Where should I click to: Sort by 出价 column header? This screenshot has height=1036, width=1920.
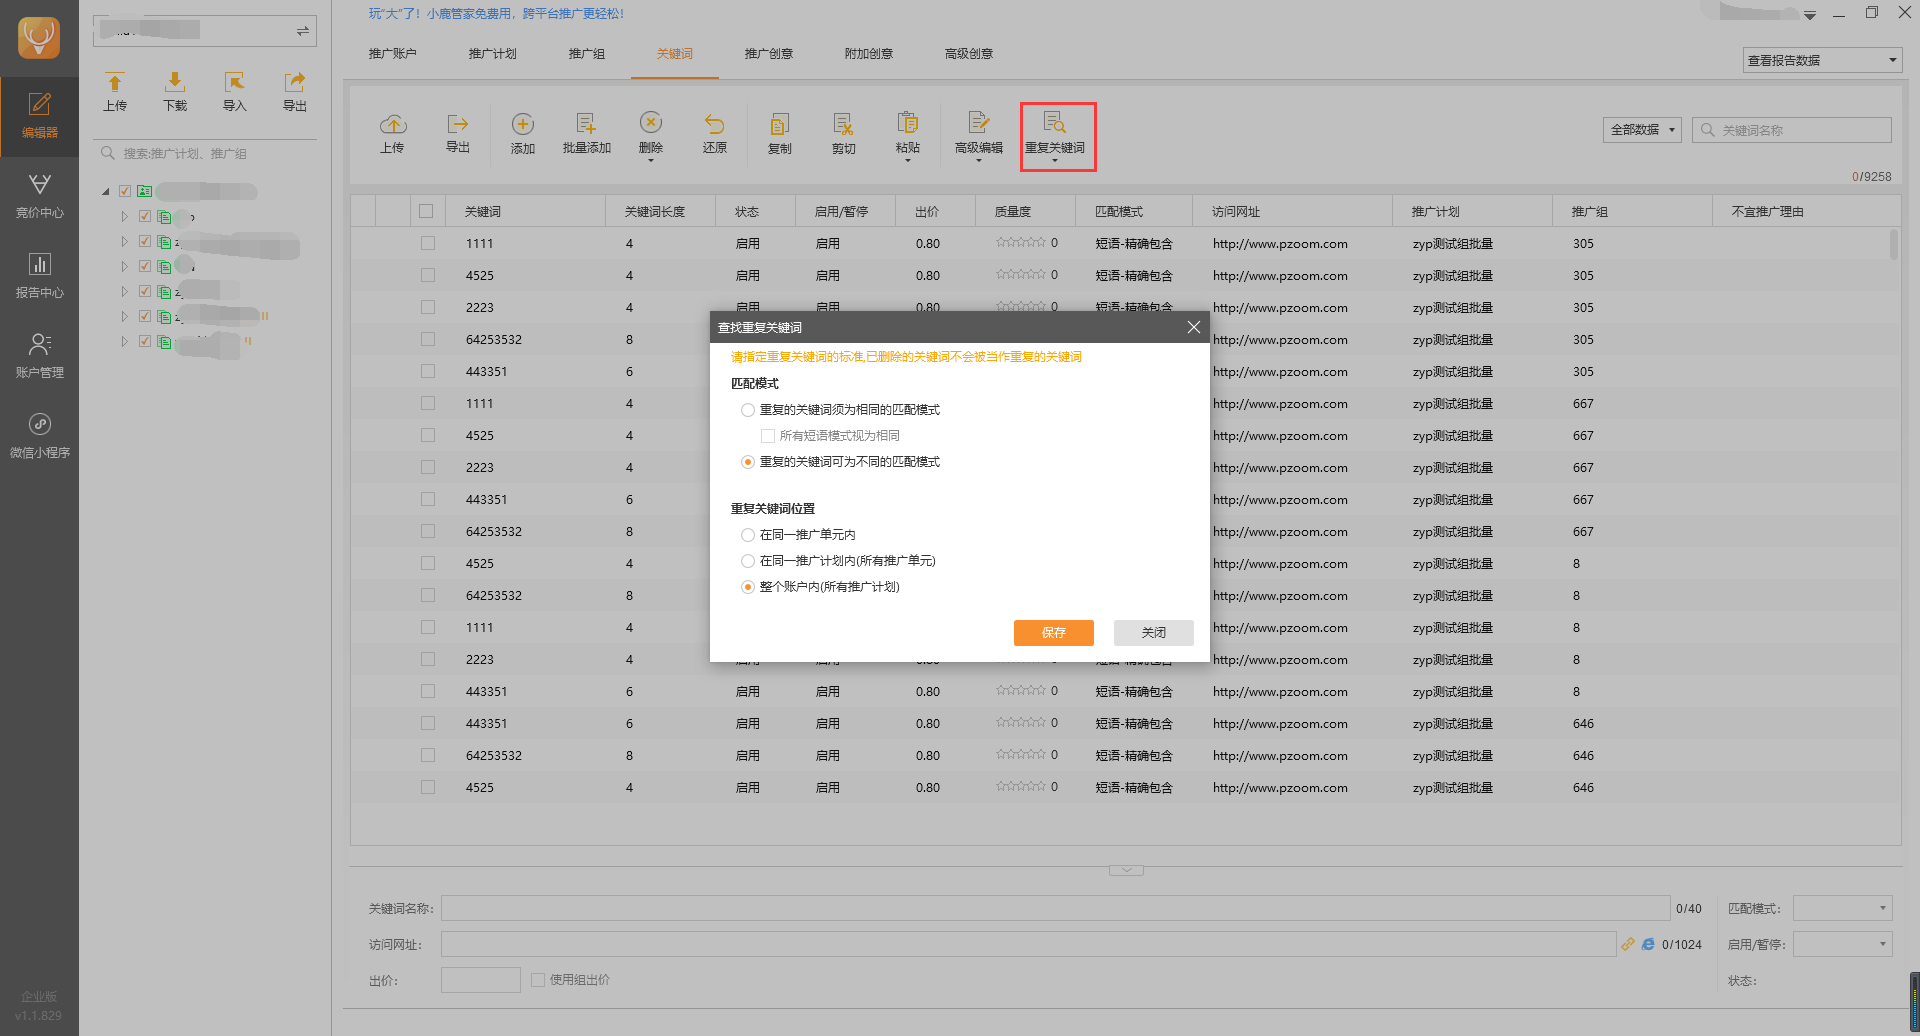pyautogui.click(x=935, y=211)
